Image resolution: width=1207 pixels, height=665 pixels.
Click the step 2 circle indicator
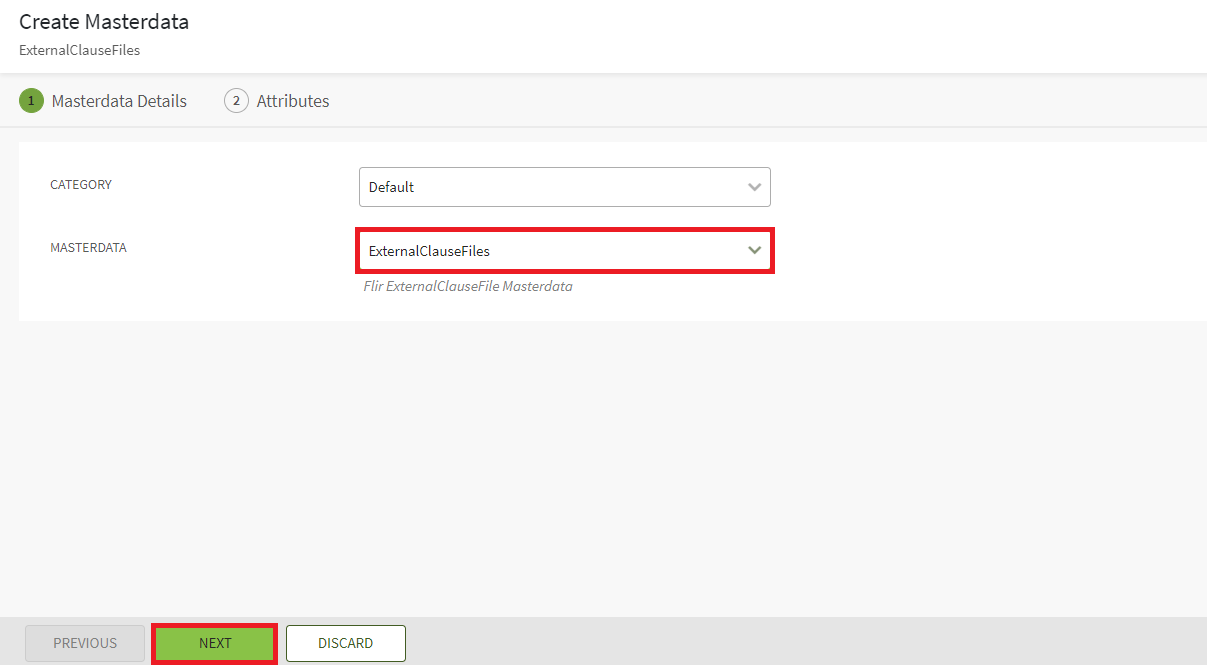point(236,101)
